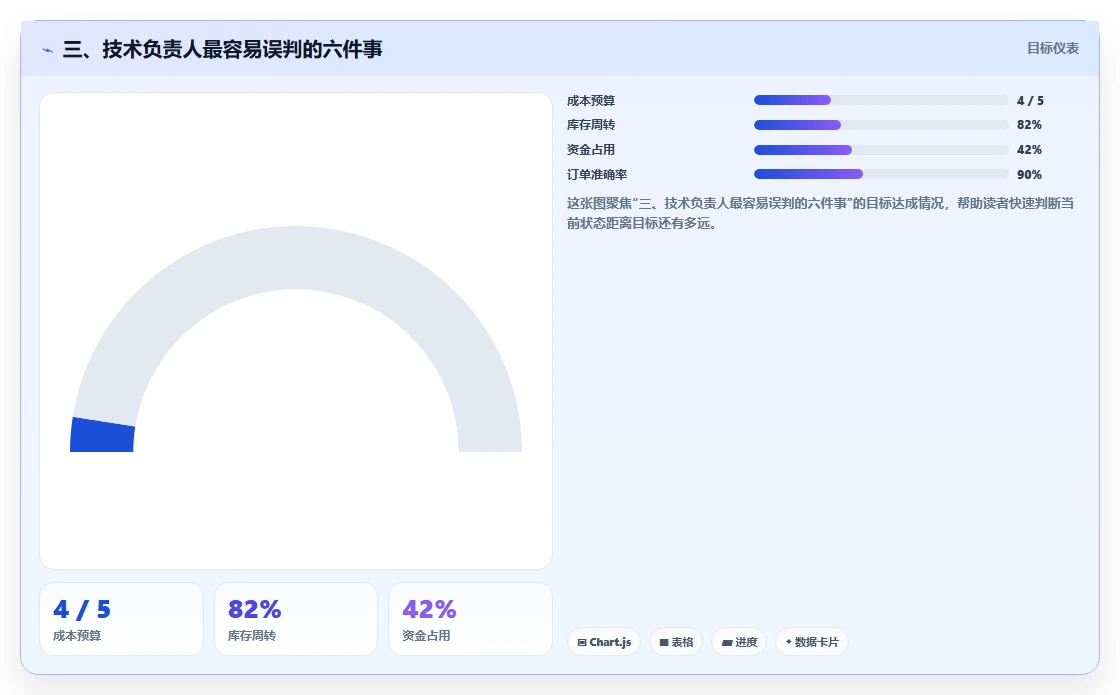Image resolution: width=1120 pixels, height=695 pixels.
Task: Click the 资金占用 progress bar
Action: point(881,150)
